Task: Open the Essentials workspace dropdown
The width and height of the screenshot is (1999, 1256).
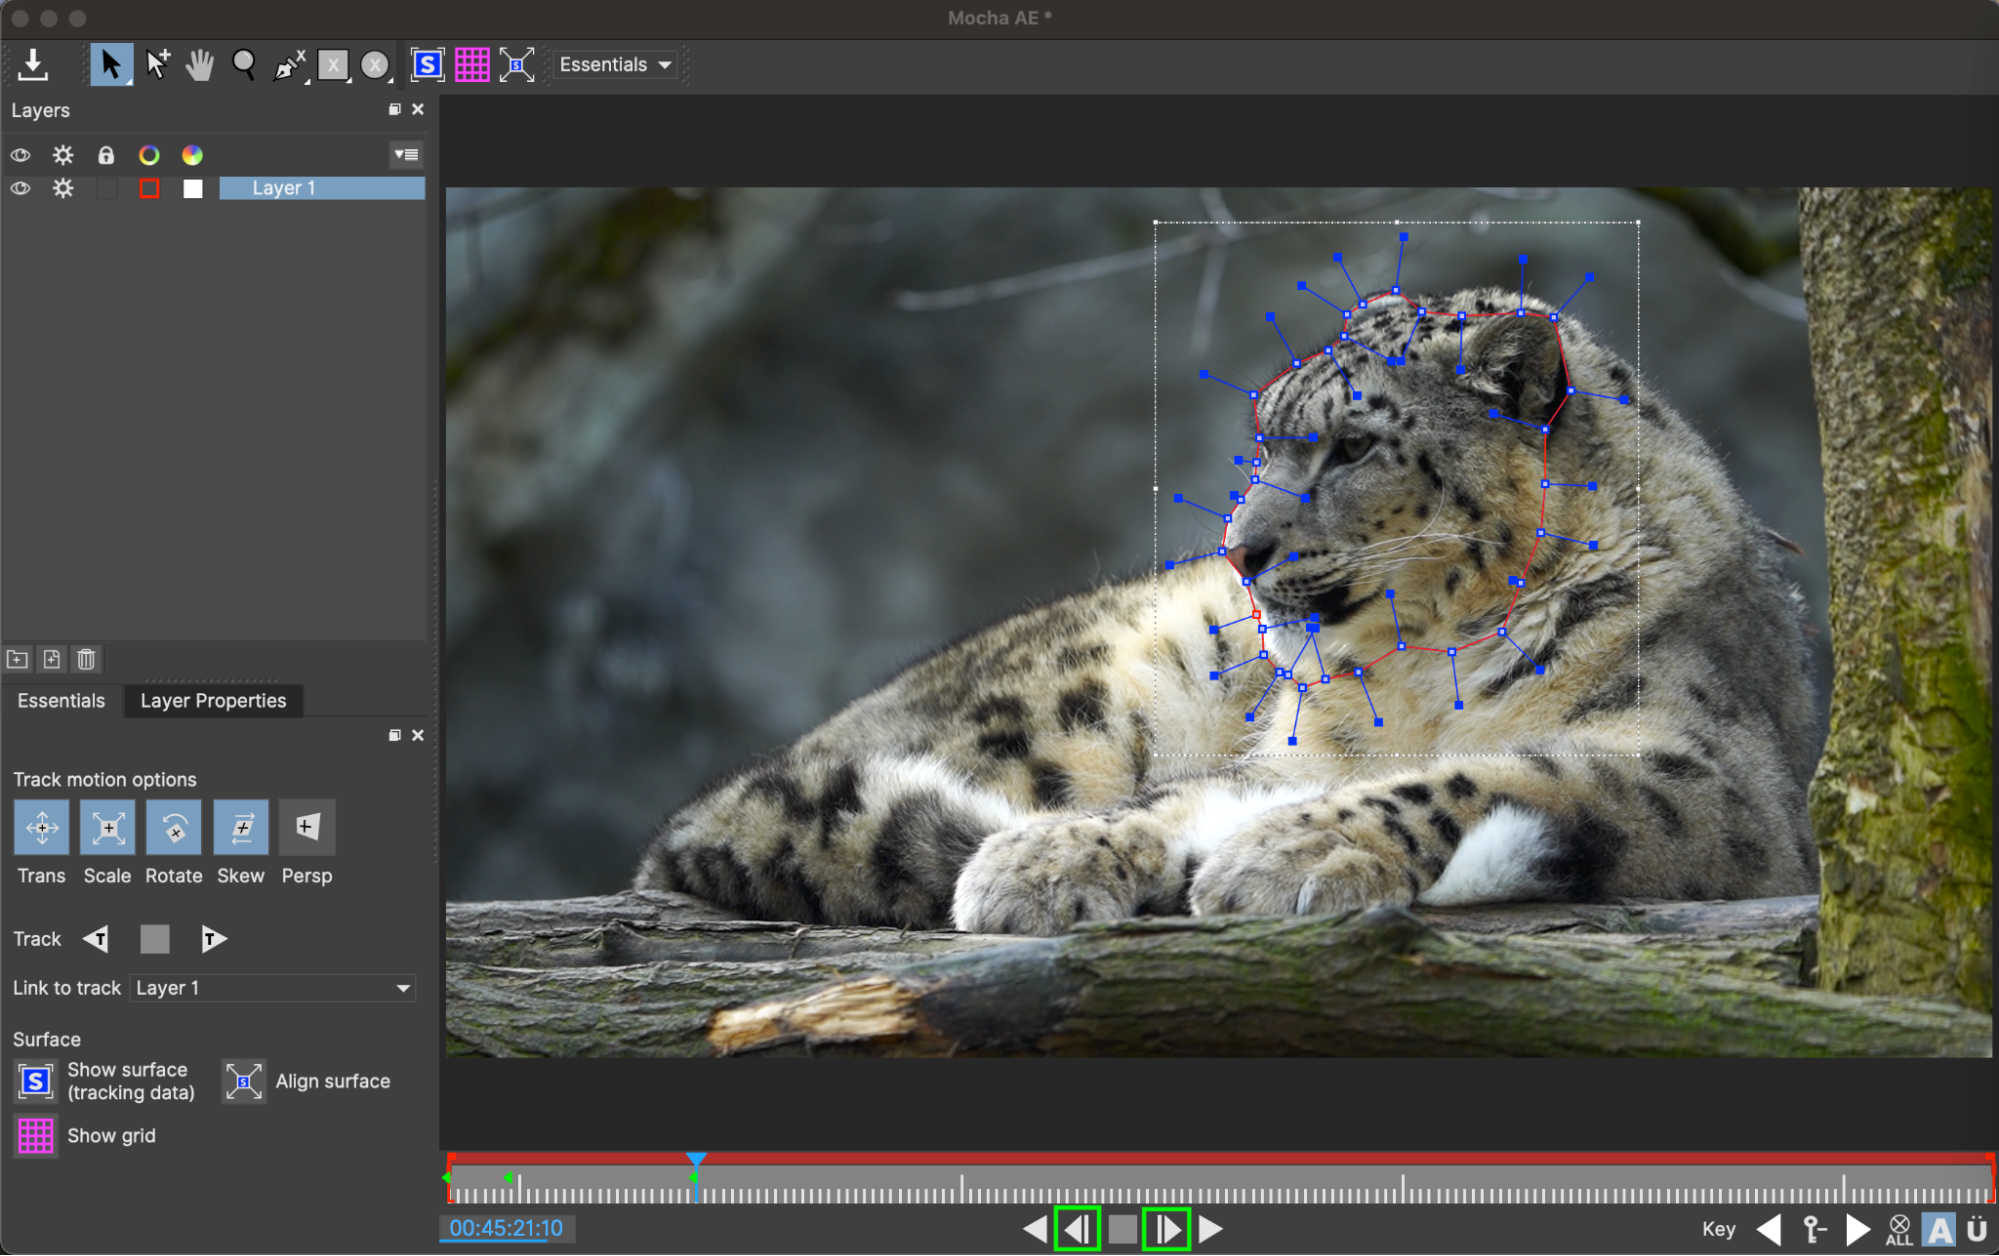Action: [614, 65]
